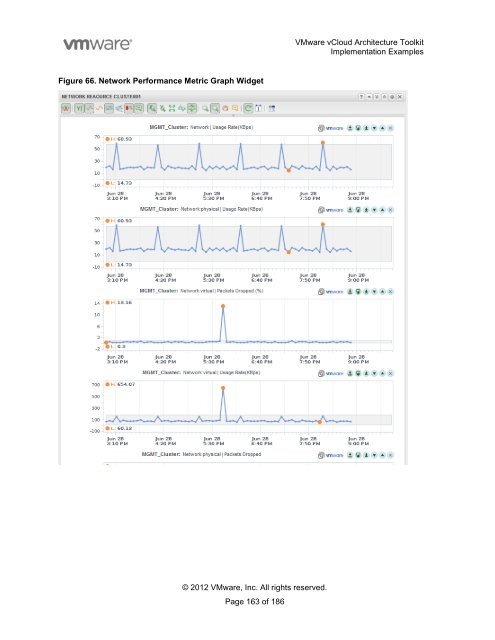Select the orange pan hand toolbar icon

[225, 108]
